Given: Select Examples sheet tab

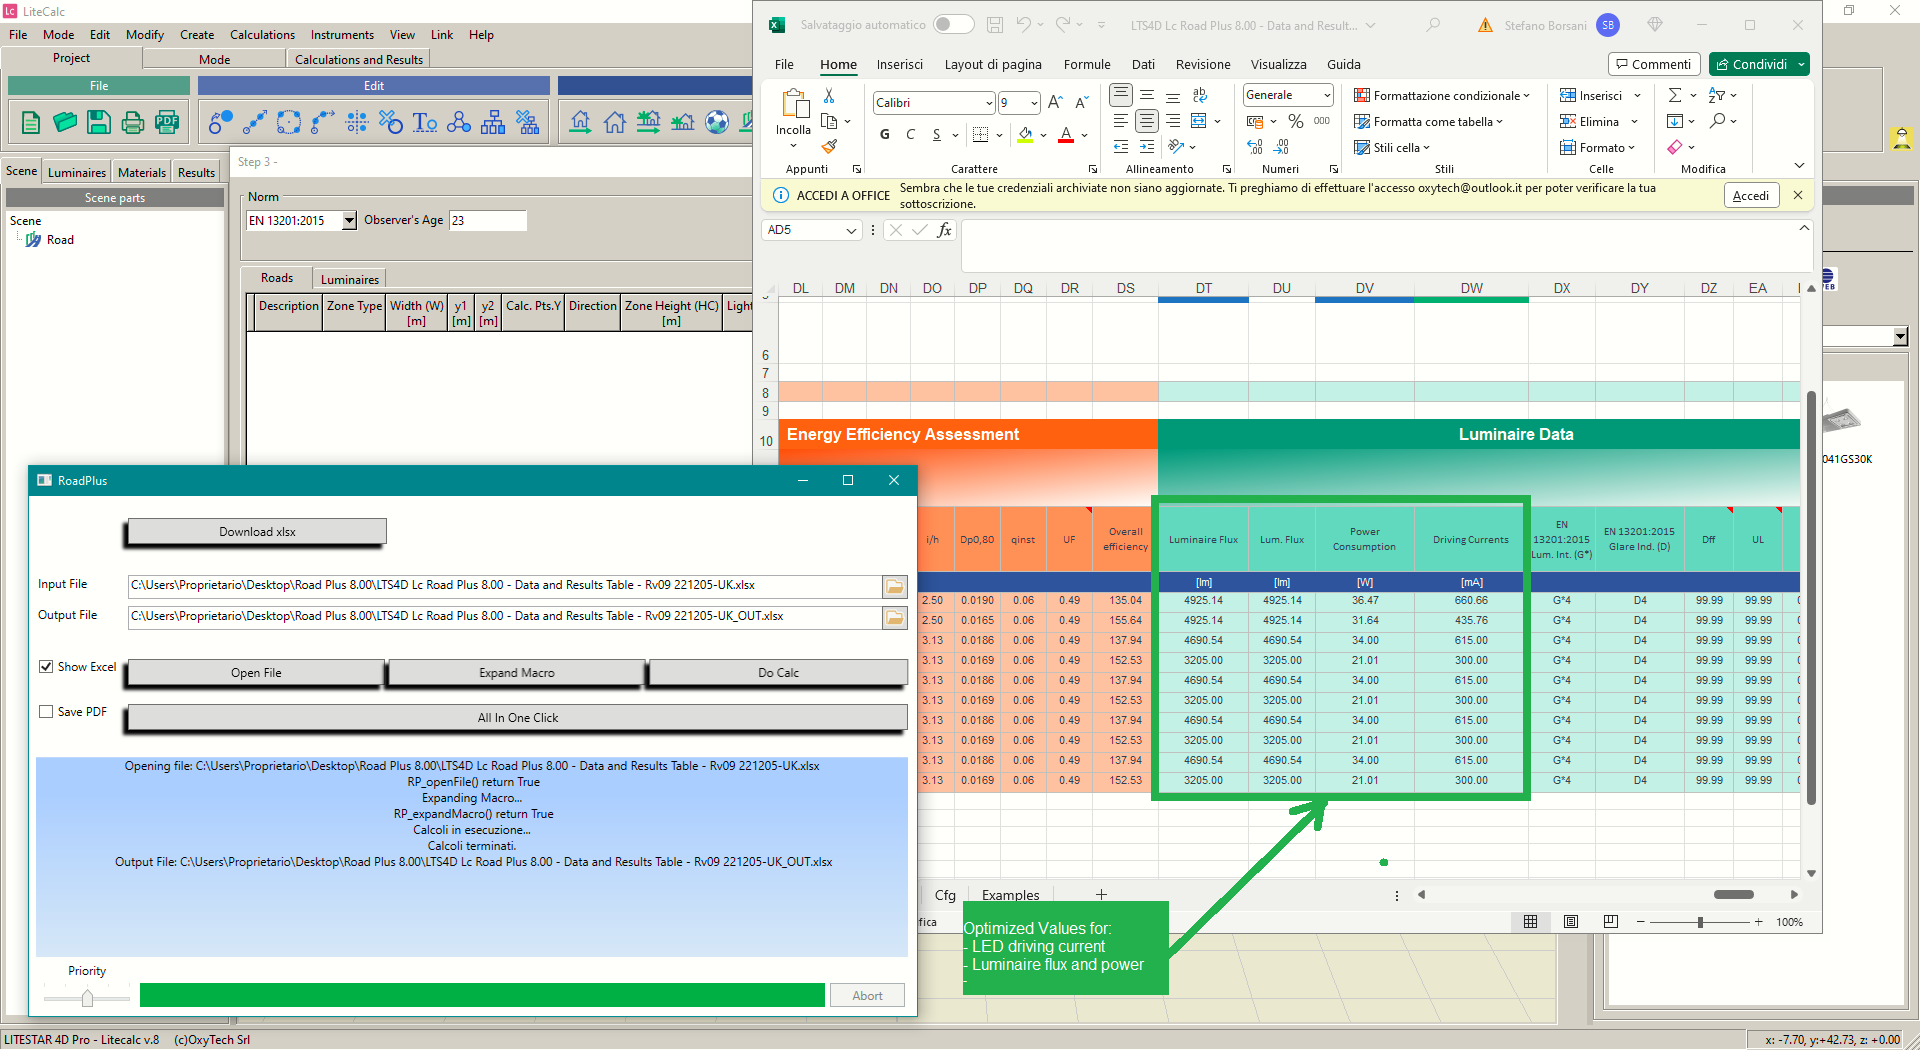Looking at the screenshot, I should click(x=1010, y=895).
